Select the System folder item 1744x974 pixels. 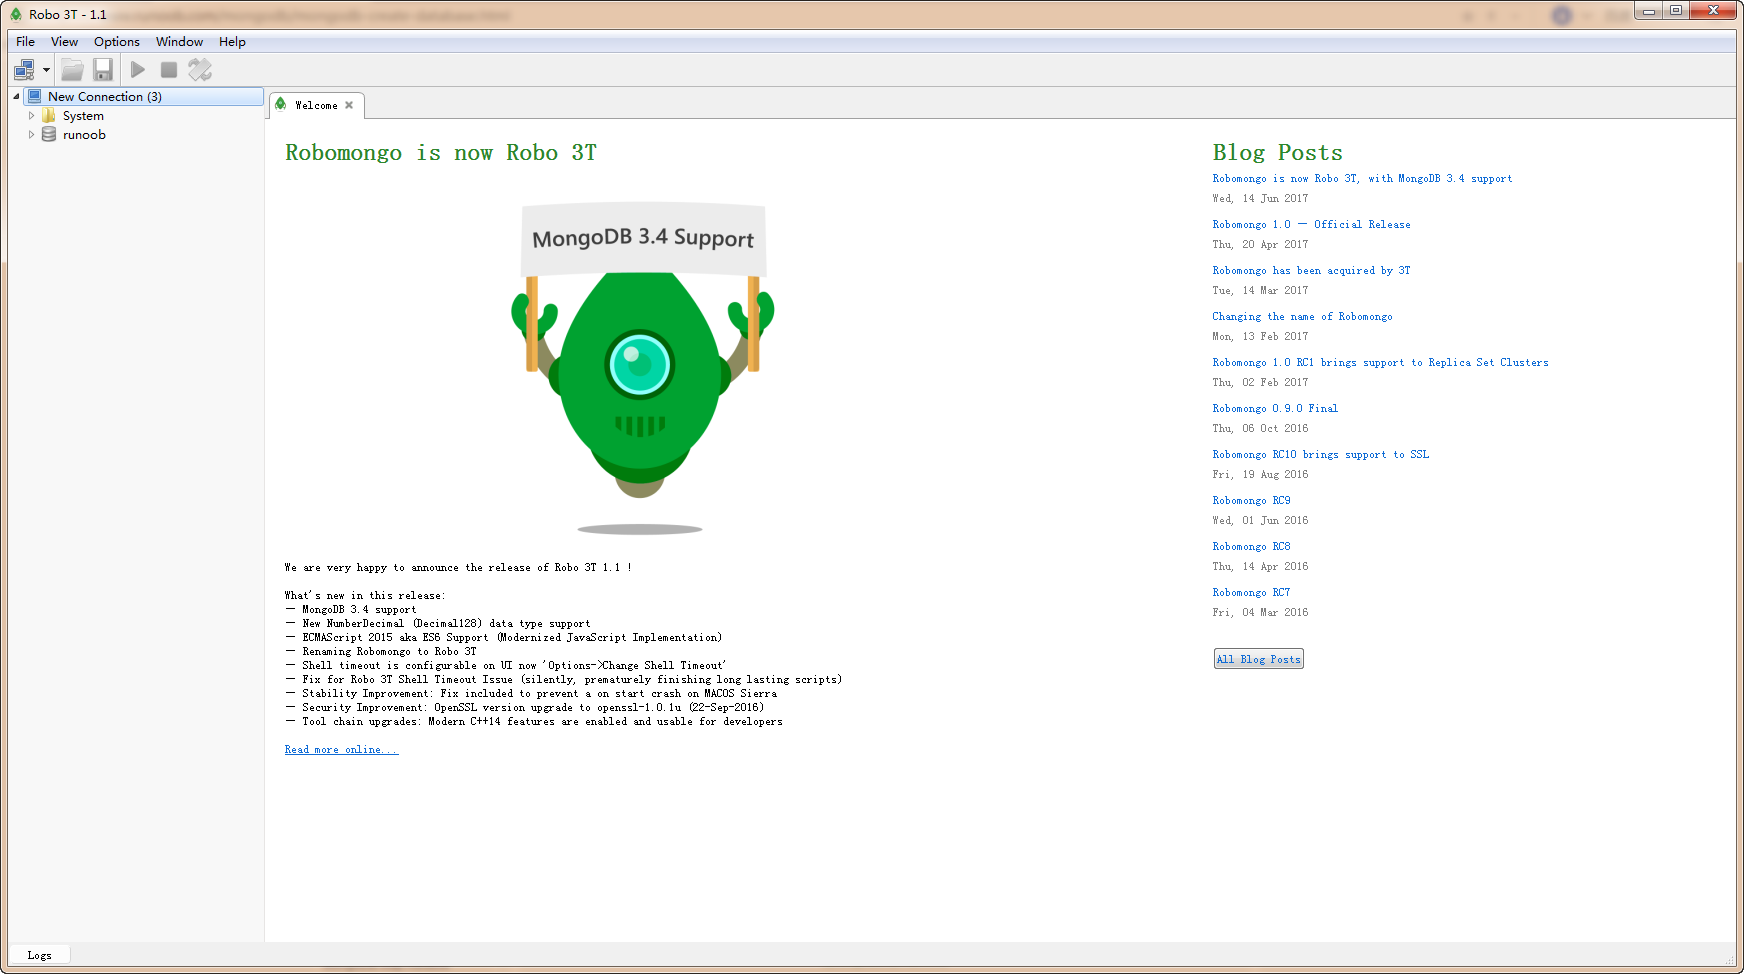[x=83, y=116]
